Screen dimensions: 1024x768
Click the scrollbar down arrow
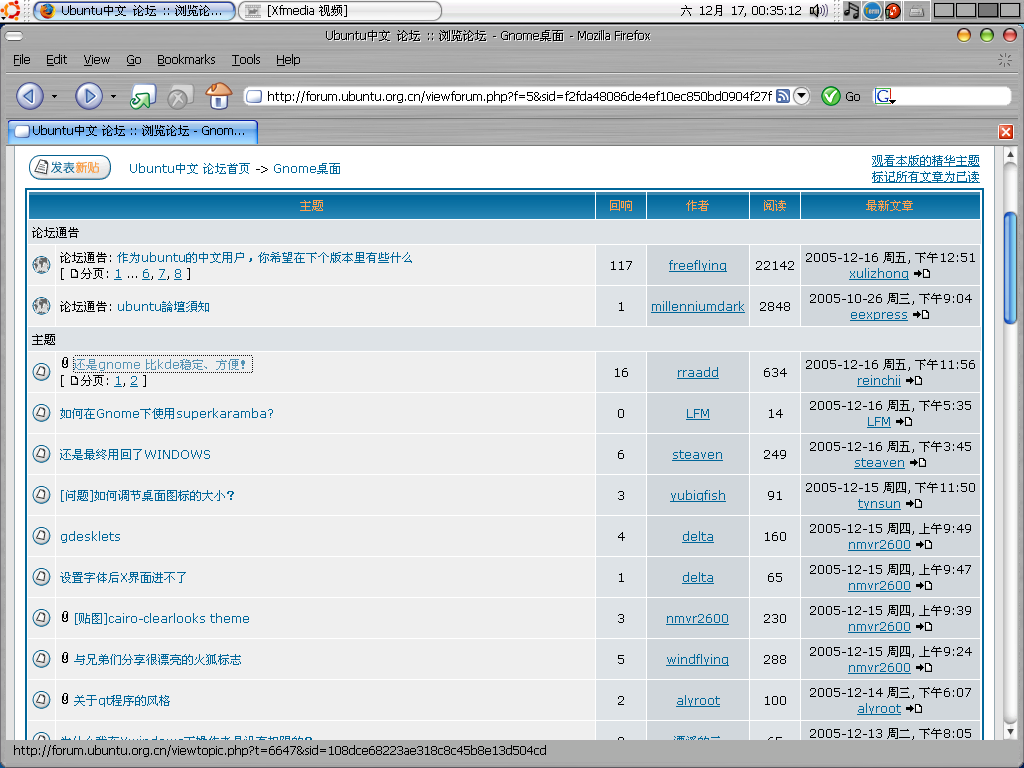(1010, 732)
